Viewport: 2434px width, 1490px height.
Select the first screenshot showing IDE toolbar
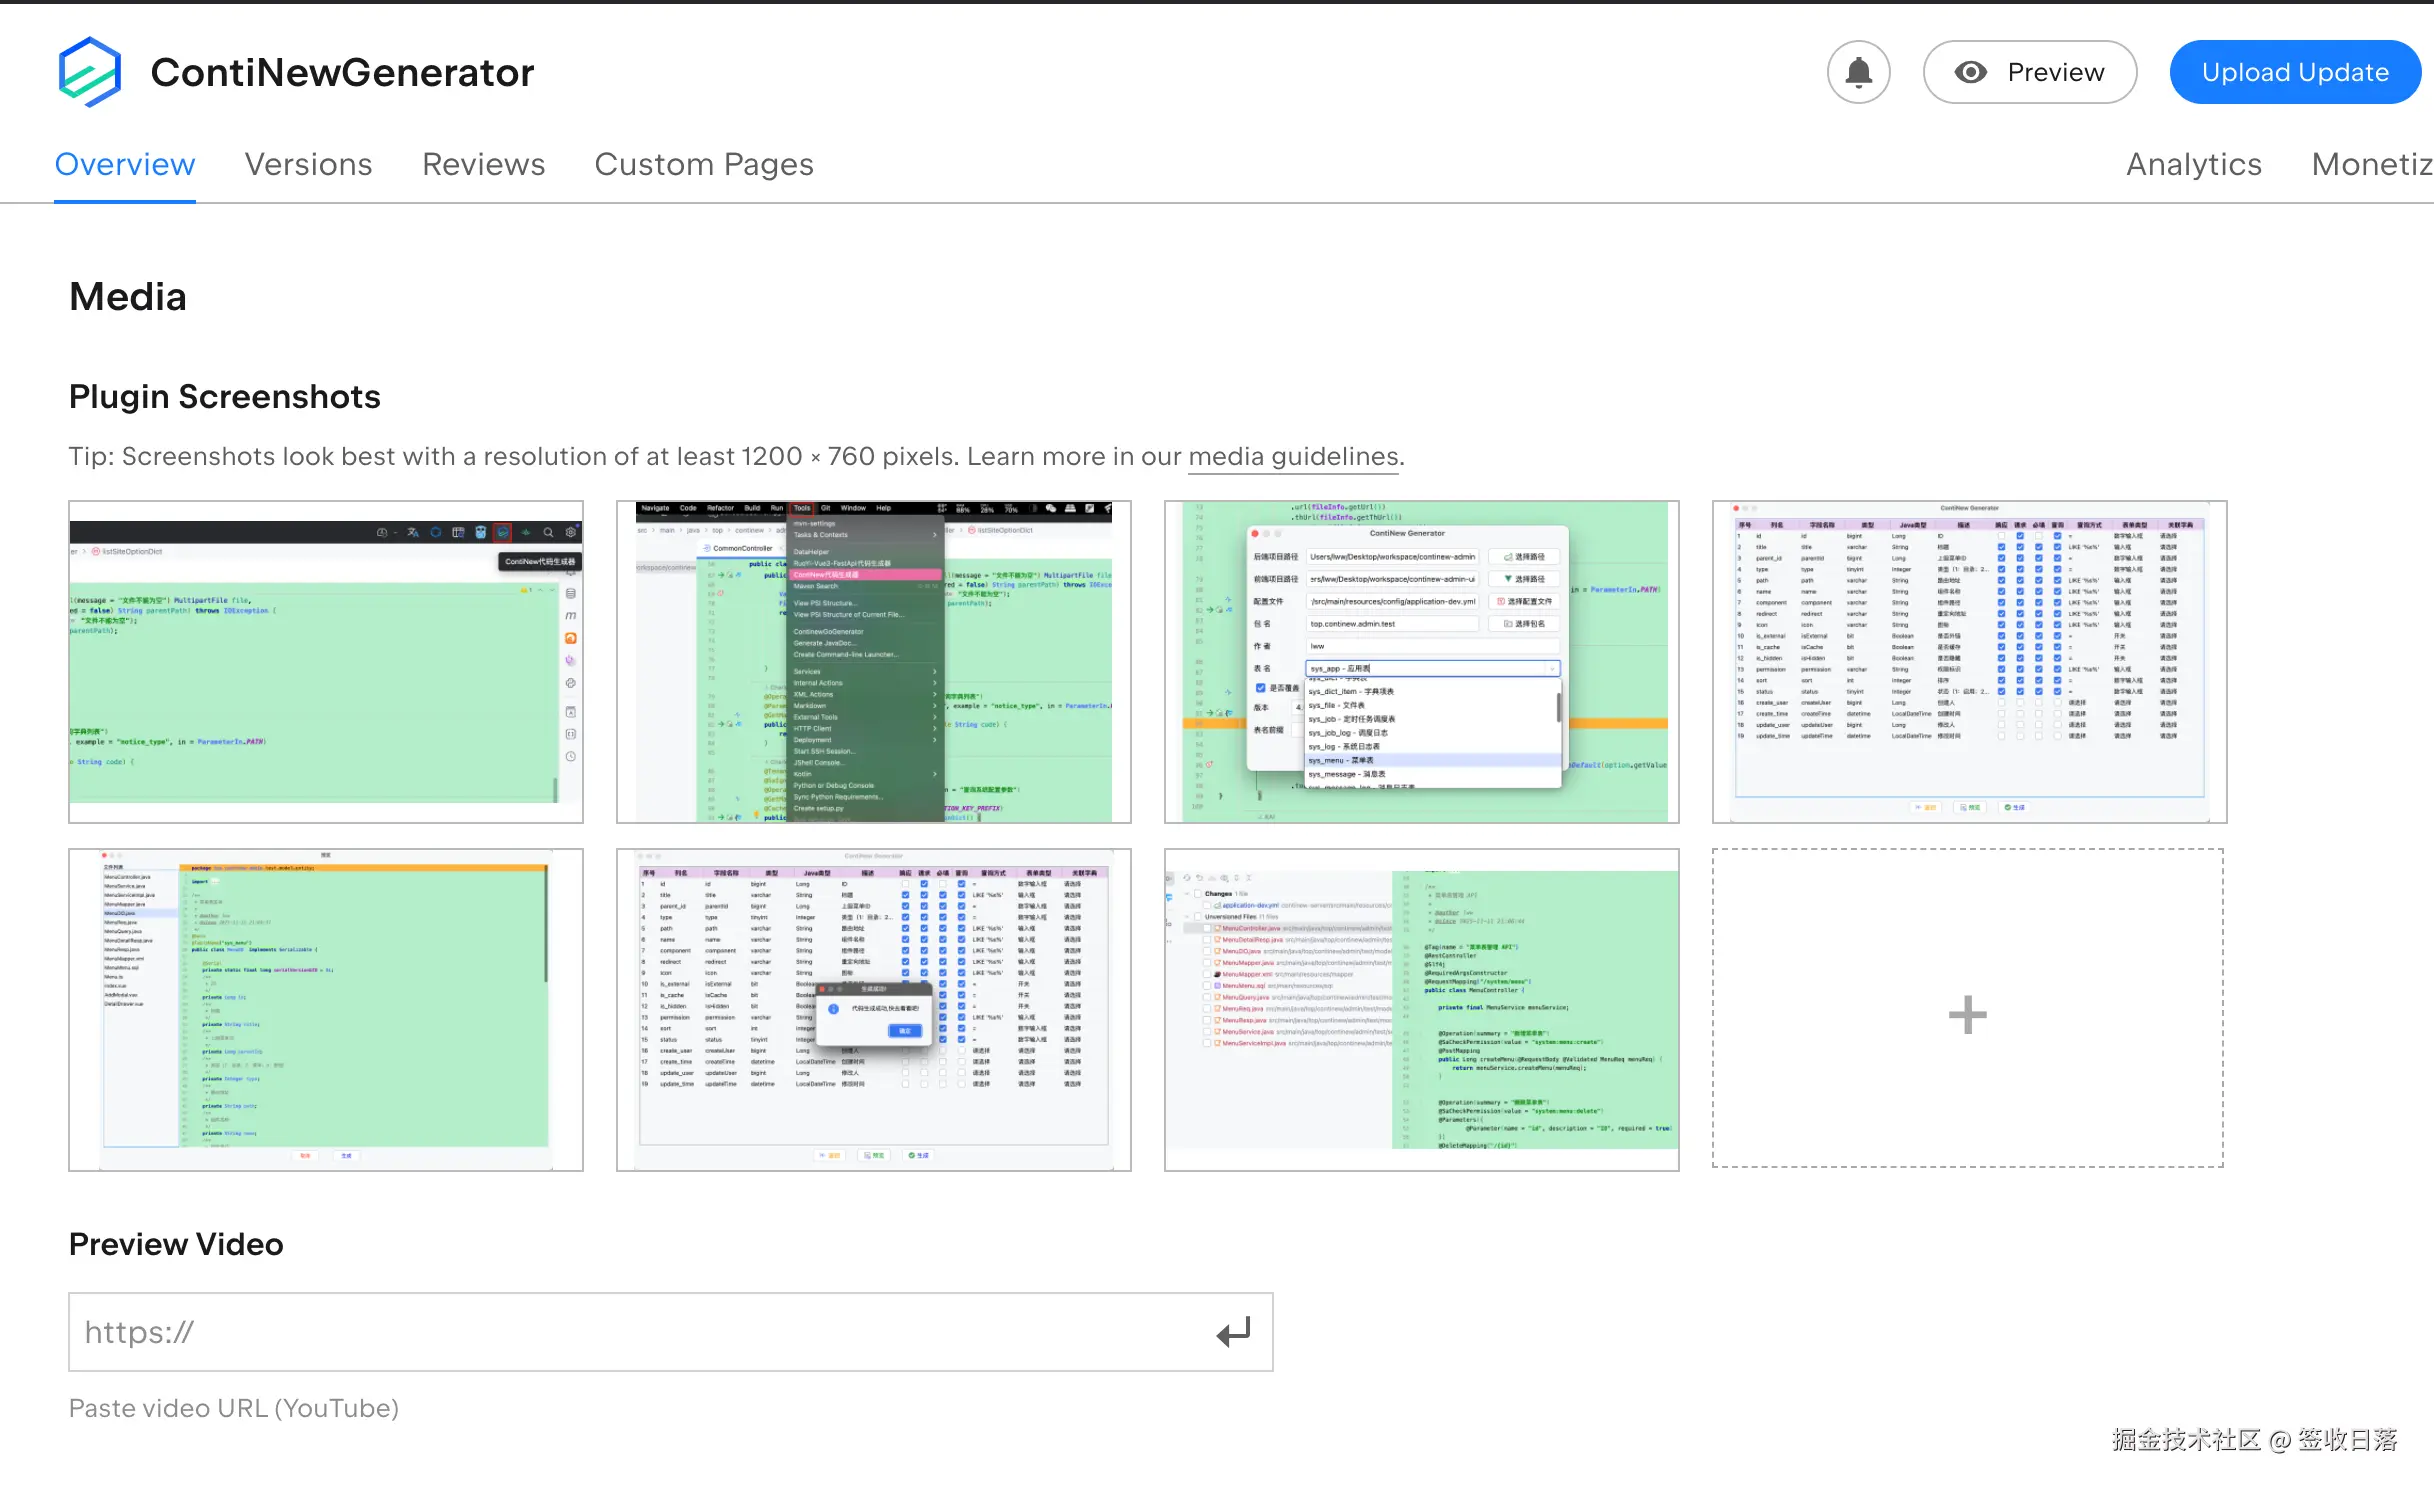point(326,662)
